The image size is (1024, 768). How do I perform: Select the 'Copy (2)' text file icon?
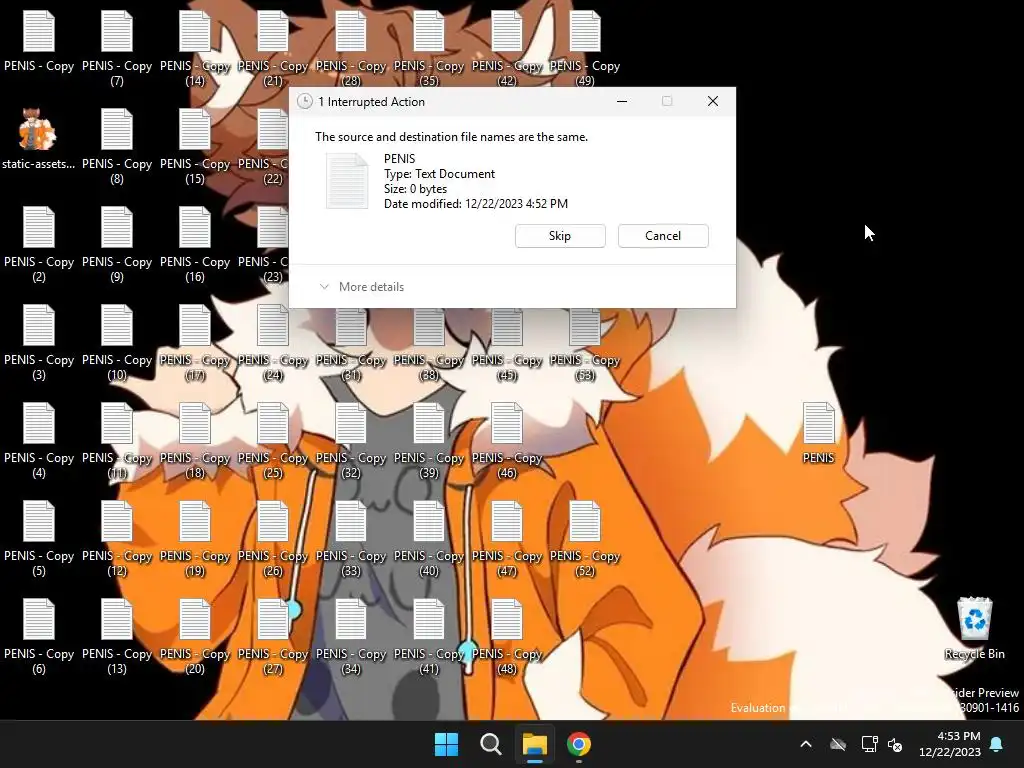pos(39,227)
